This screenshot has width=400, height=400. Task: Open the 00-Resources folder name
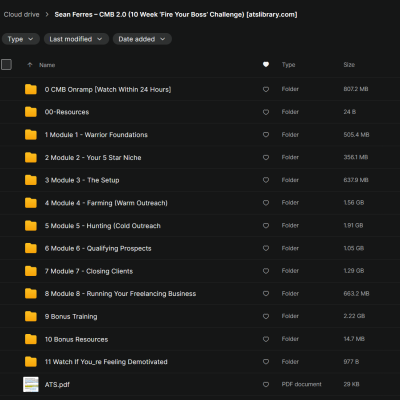click(x=67, y=112)
